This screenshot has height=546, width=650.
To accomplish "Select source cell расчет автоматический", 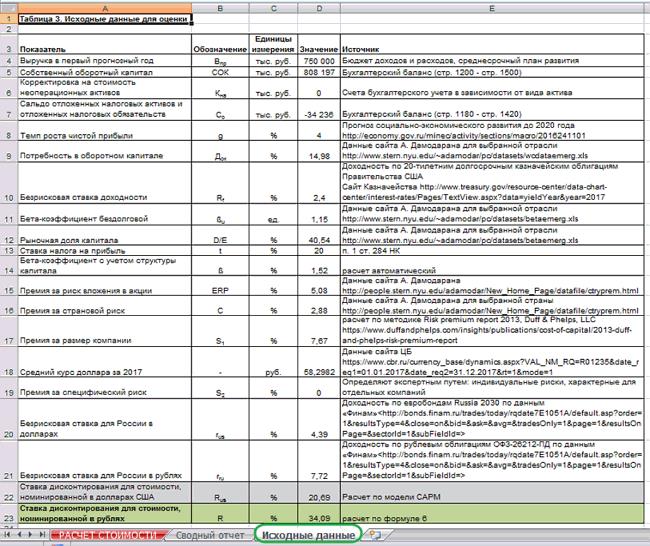I will pos(492,266).
